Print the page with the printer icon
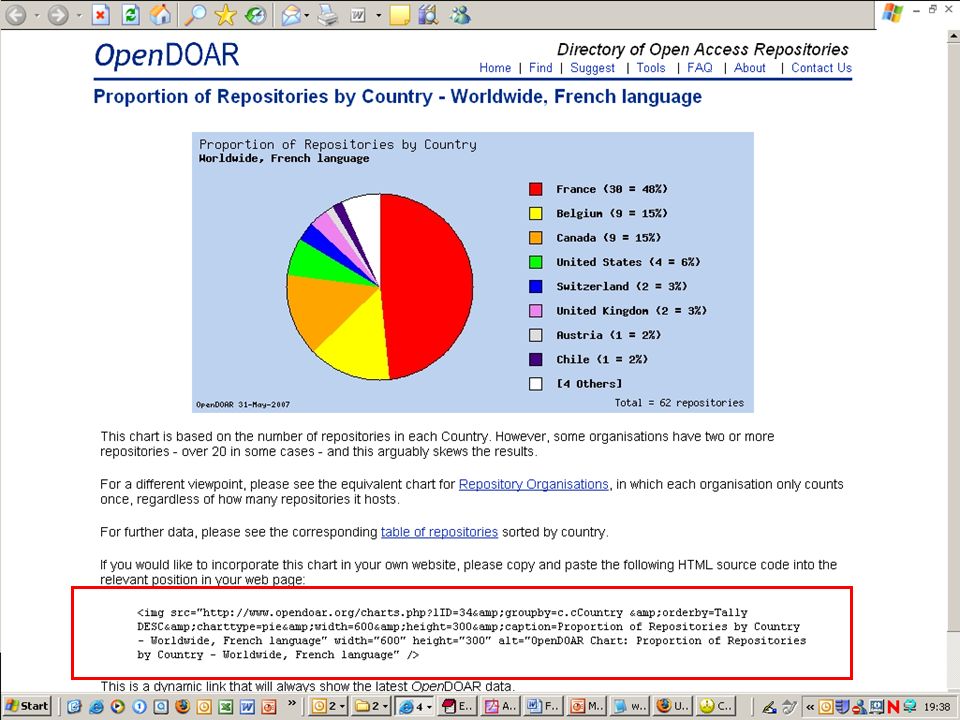The height and width of the screenshot is (720, 960). (x=328, y=15)
